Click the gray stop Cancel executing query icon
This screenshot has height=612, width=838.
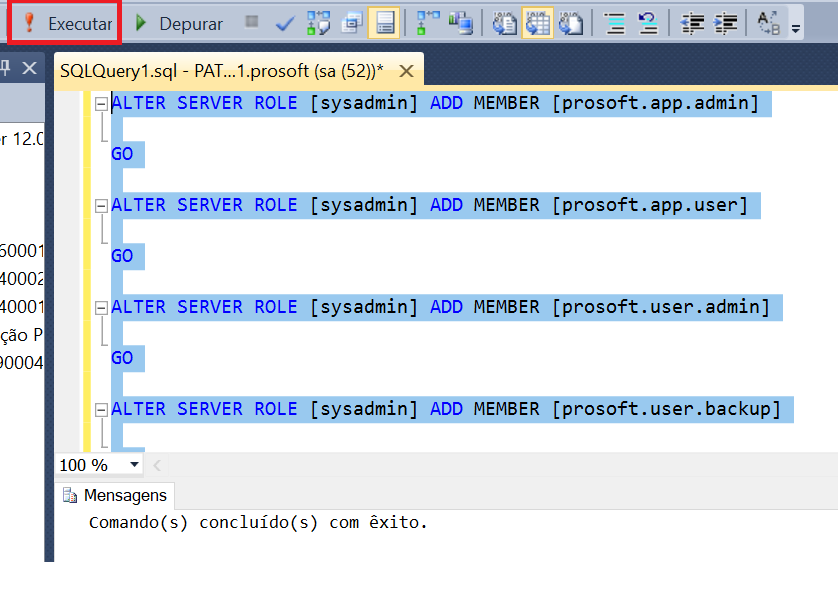pos(252,22)
